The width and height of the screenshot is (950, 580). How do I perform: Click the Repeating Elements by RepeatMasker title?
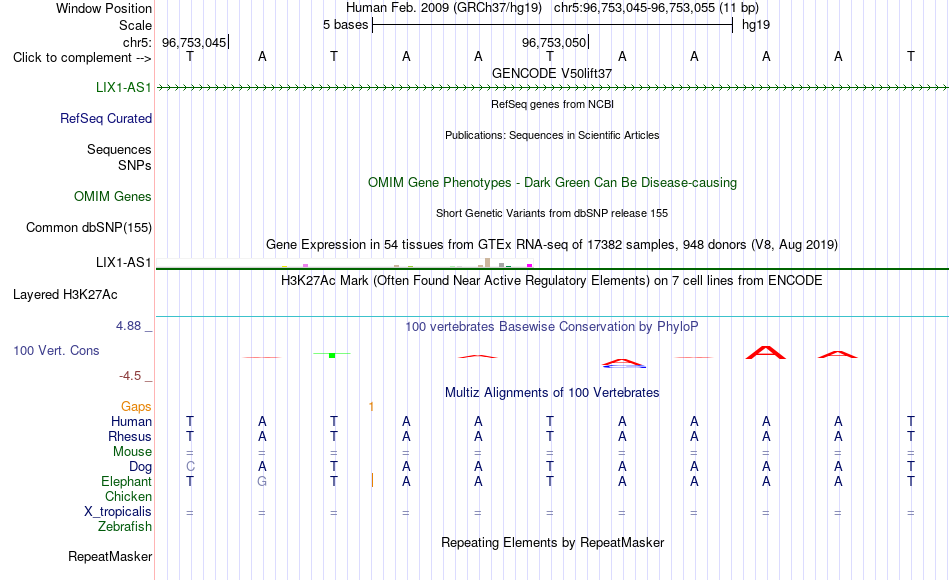(553, 542)
